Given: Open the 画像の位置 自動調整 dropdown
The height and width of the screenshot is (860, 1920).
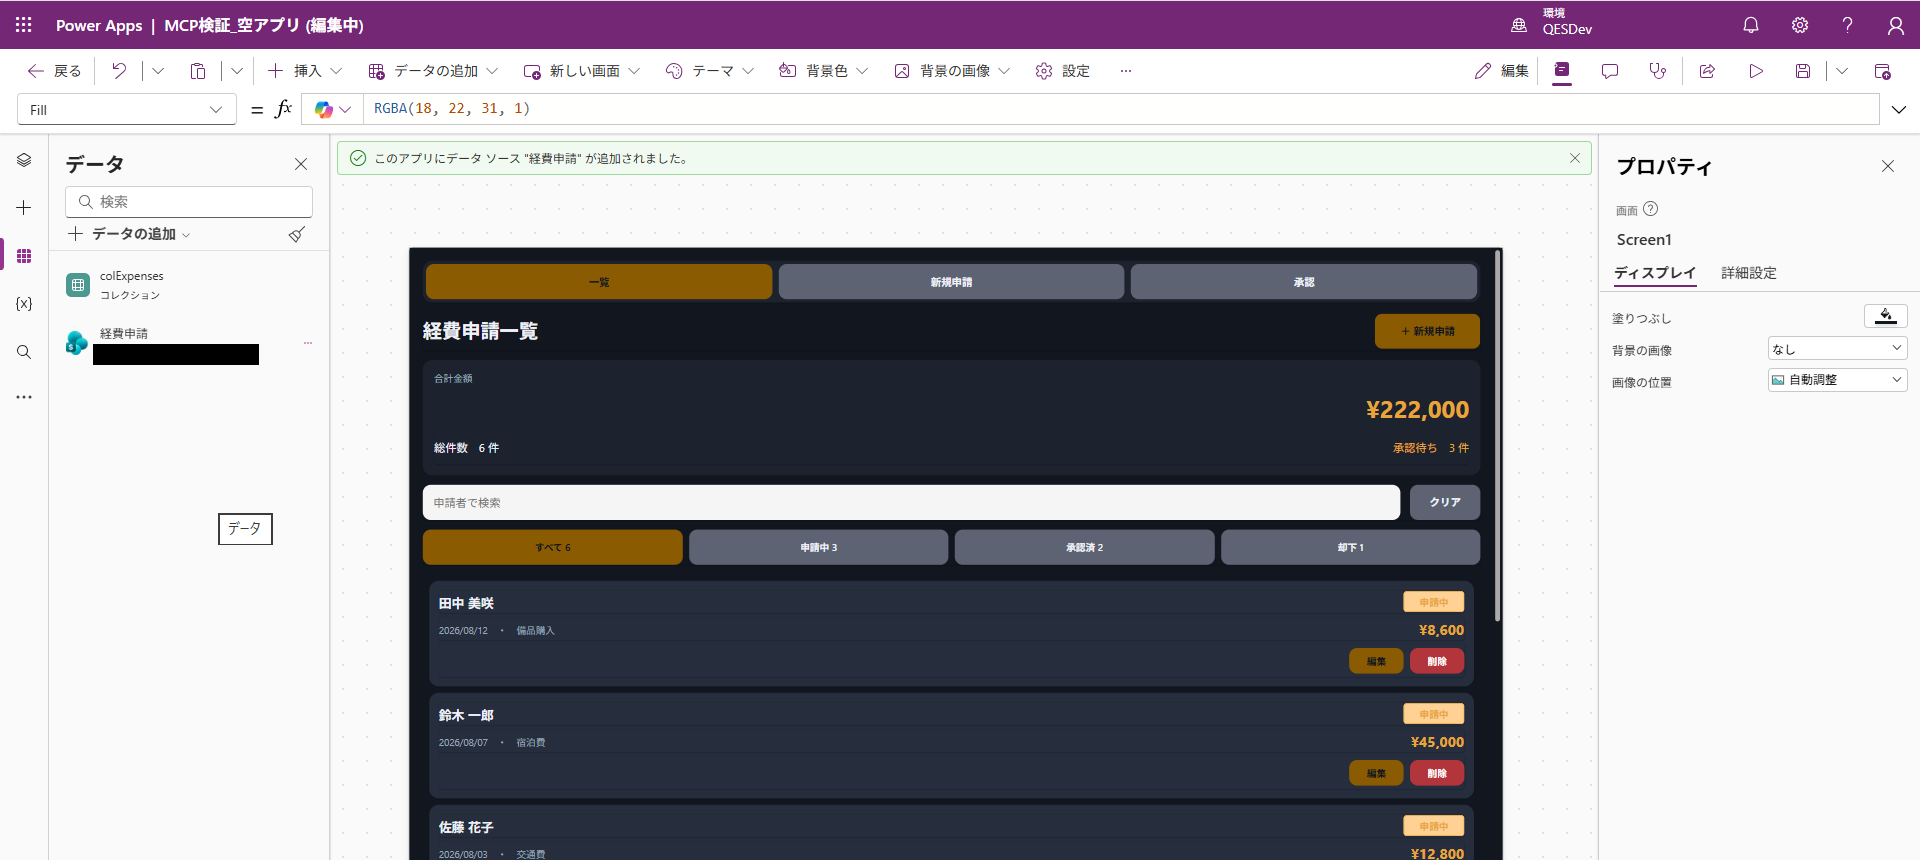Looking at the screenshot, I should 1837,380.
